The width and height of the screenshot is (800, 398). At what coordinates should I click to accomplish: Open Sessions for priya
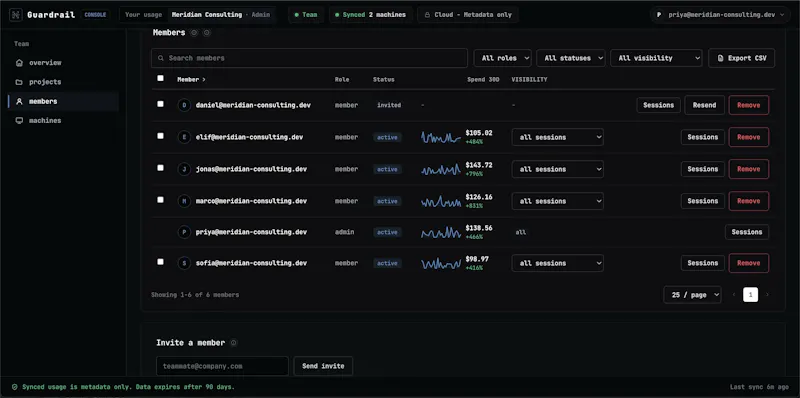point(747,232)
